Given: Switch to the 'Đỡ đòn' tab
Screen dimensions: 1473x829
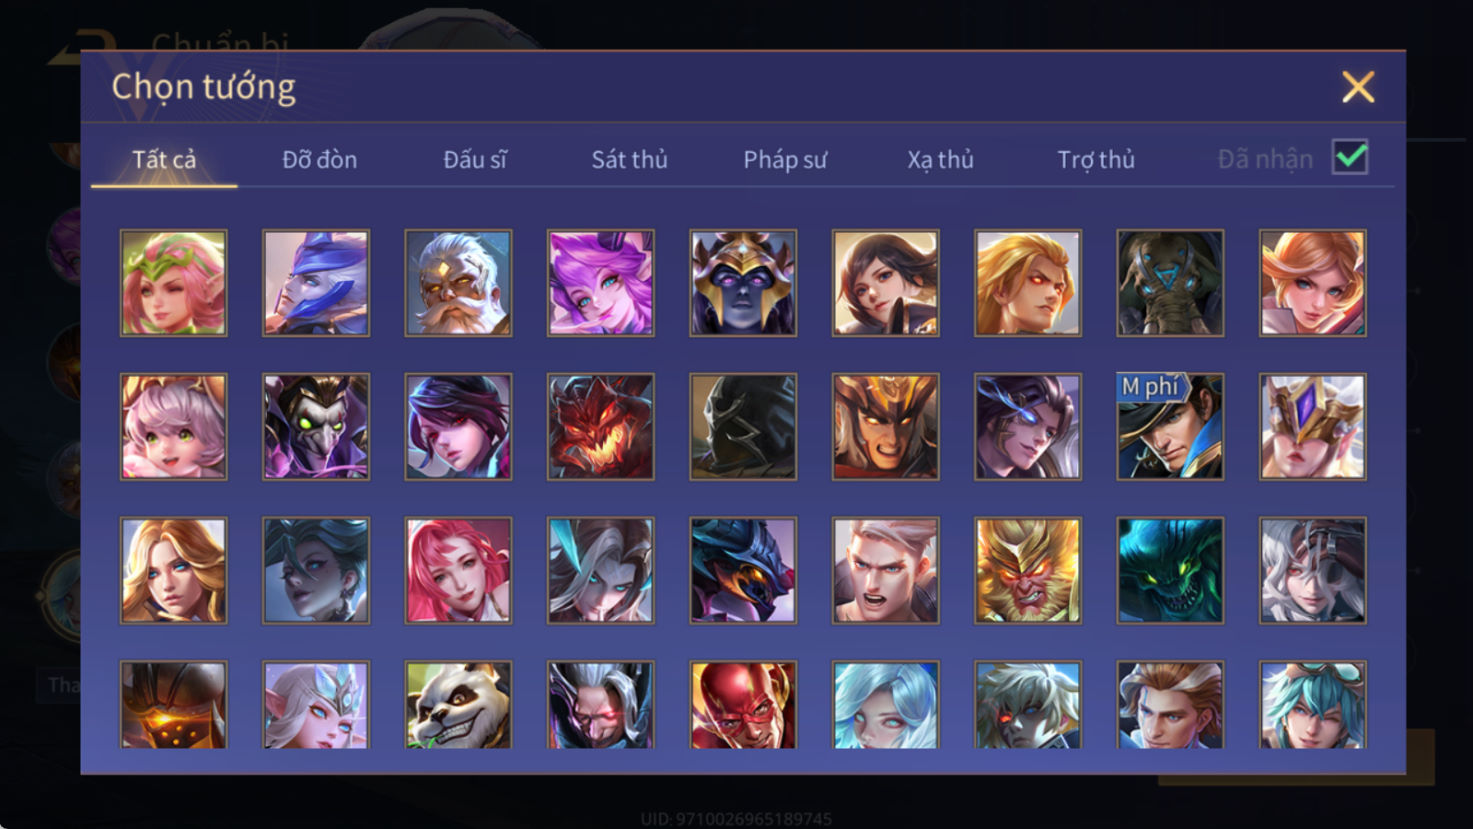Looking at the screenshot, I should 319,159.
